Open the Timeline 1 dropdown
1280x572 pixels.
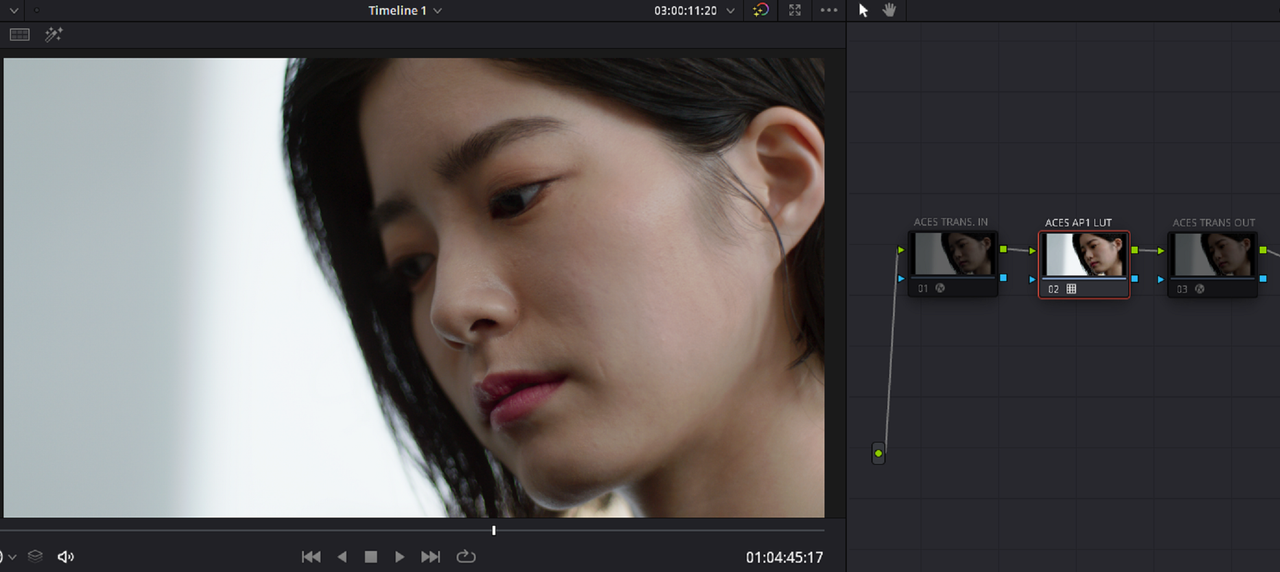405,10
